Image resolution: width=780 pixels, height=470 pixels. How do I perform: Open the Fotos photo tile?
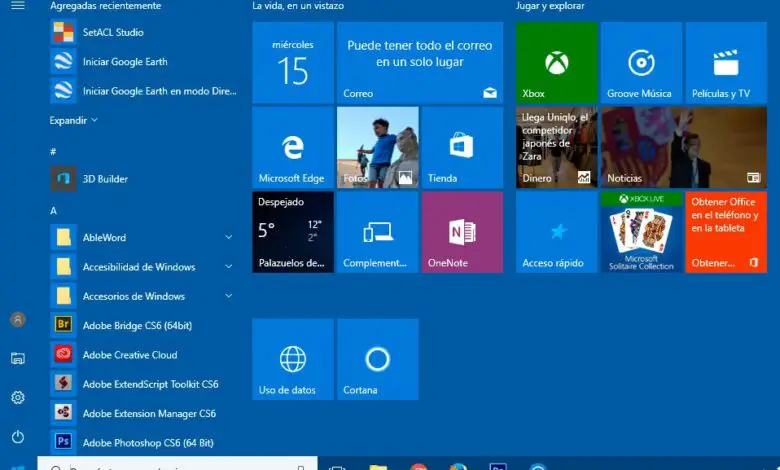[x=378, y=147]
